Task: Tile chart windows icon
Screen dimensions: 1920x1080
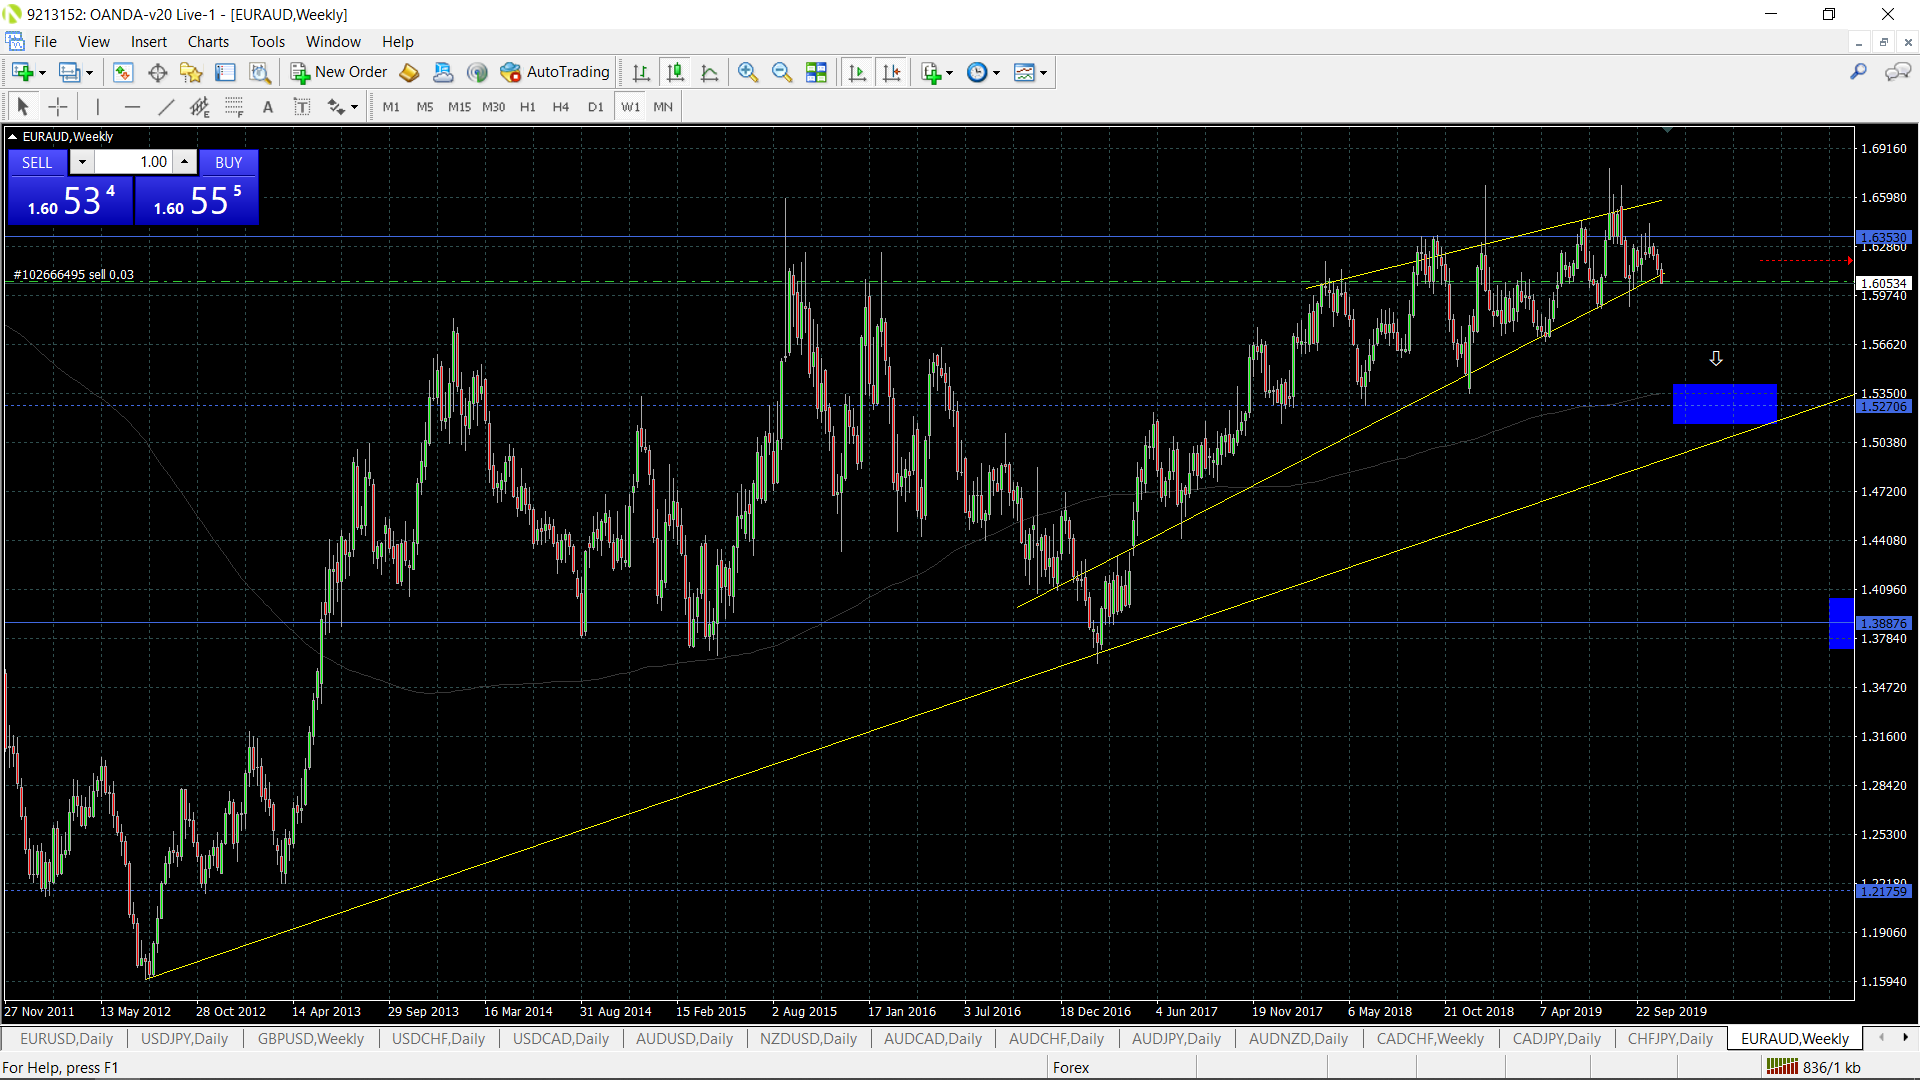Action: [x=816, y=72]
